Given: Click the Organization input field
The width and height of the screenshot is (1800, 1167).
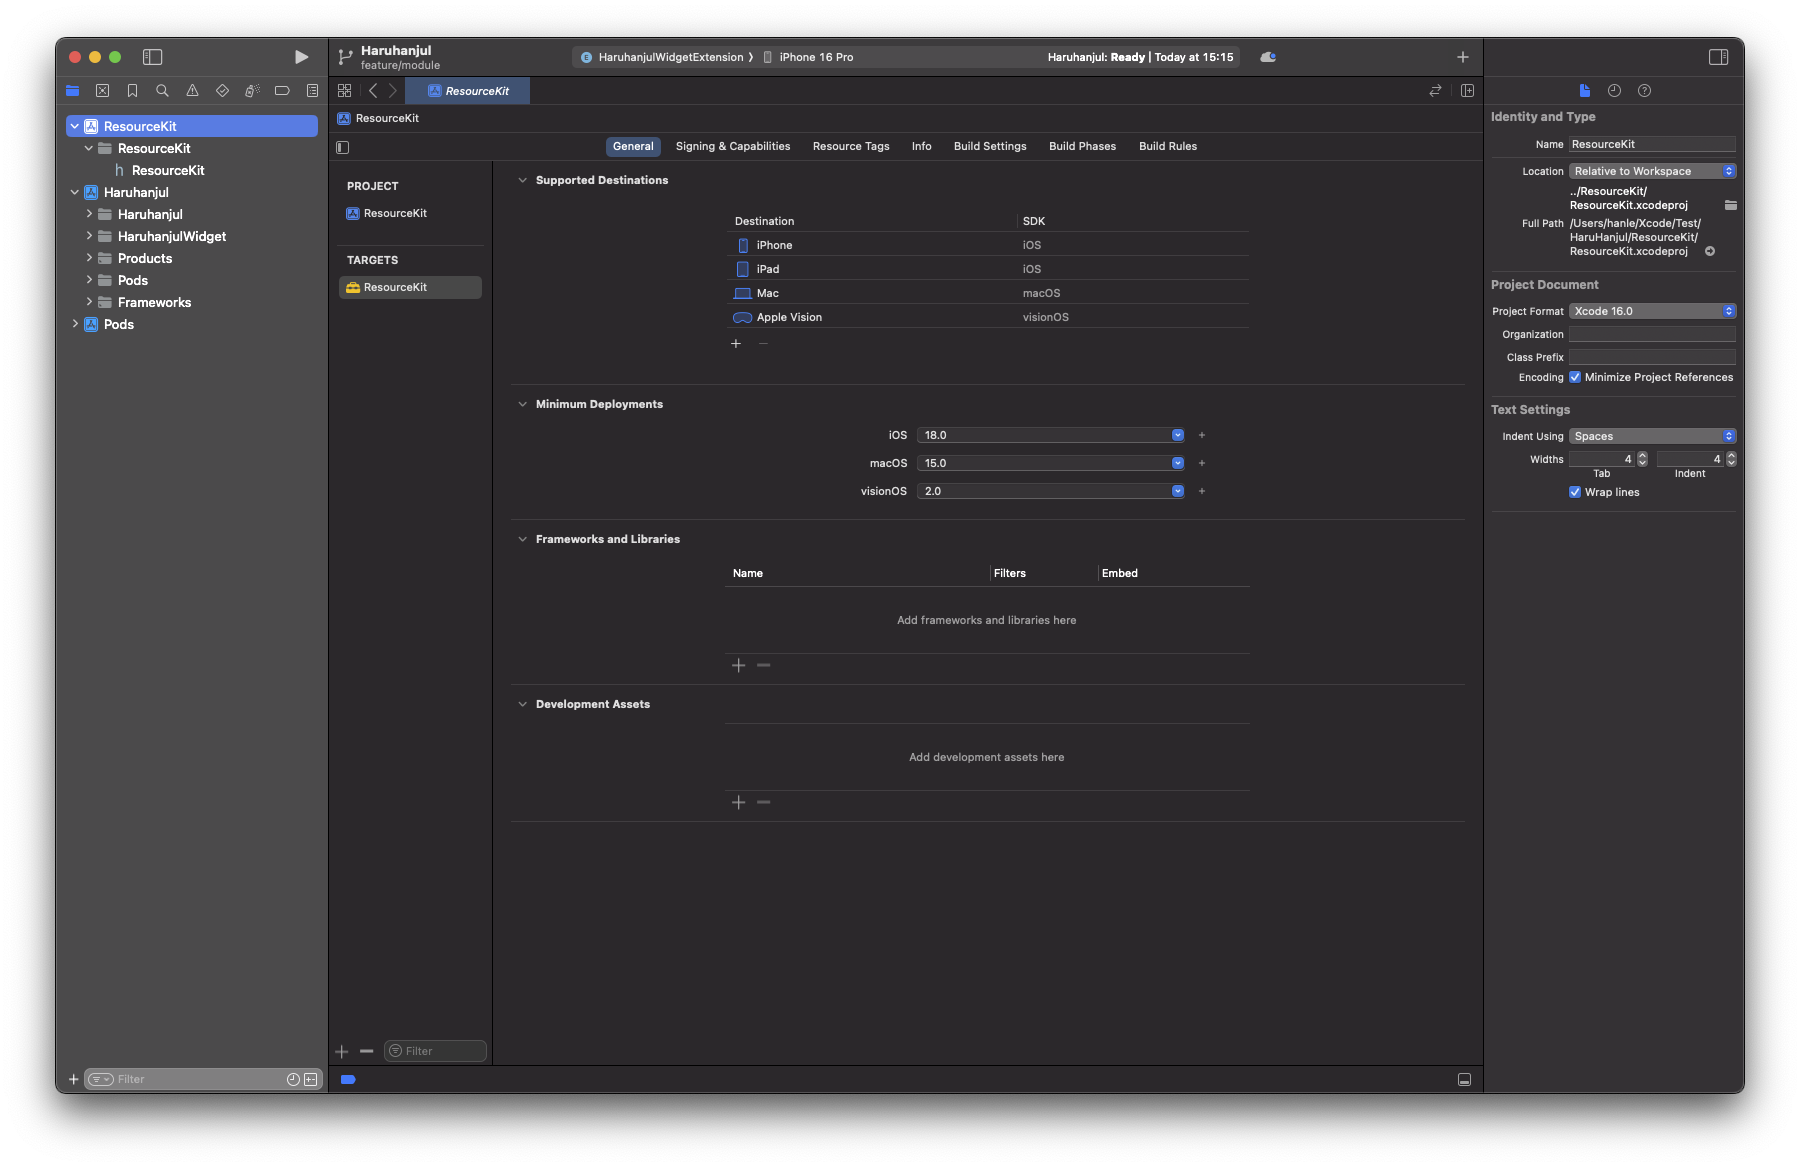Looking at the screenshot, I should tap(1652, 334).
